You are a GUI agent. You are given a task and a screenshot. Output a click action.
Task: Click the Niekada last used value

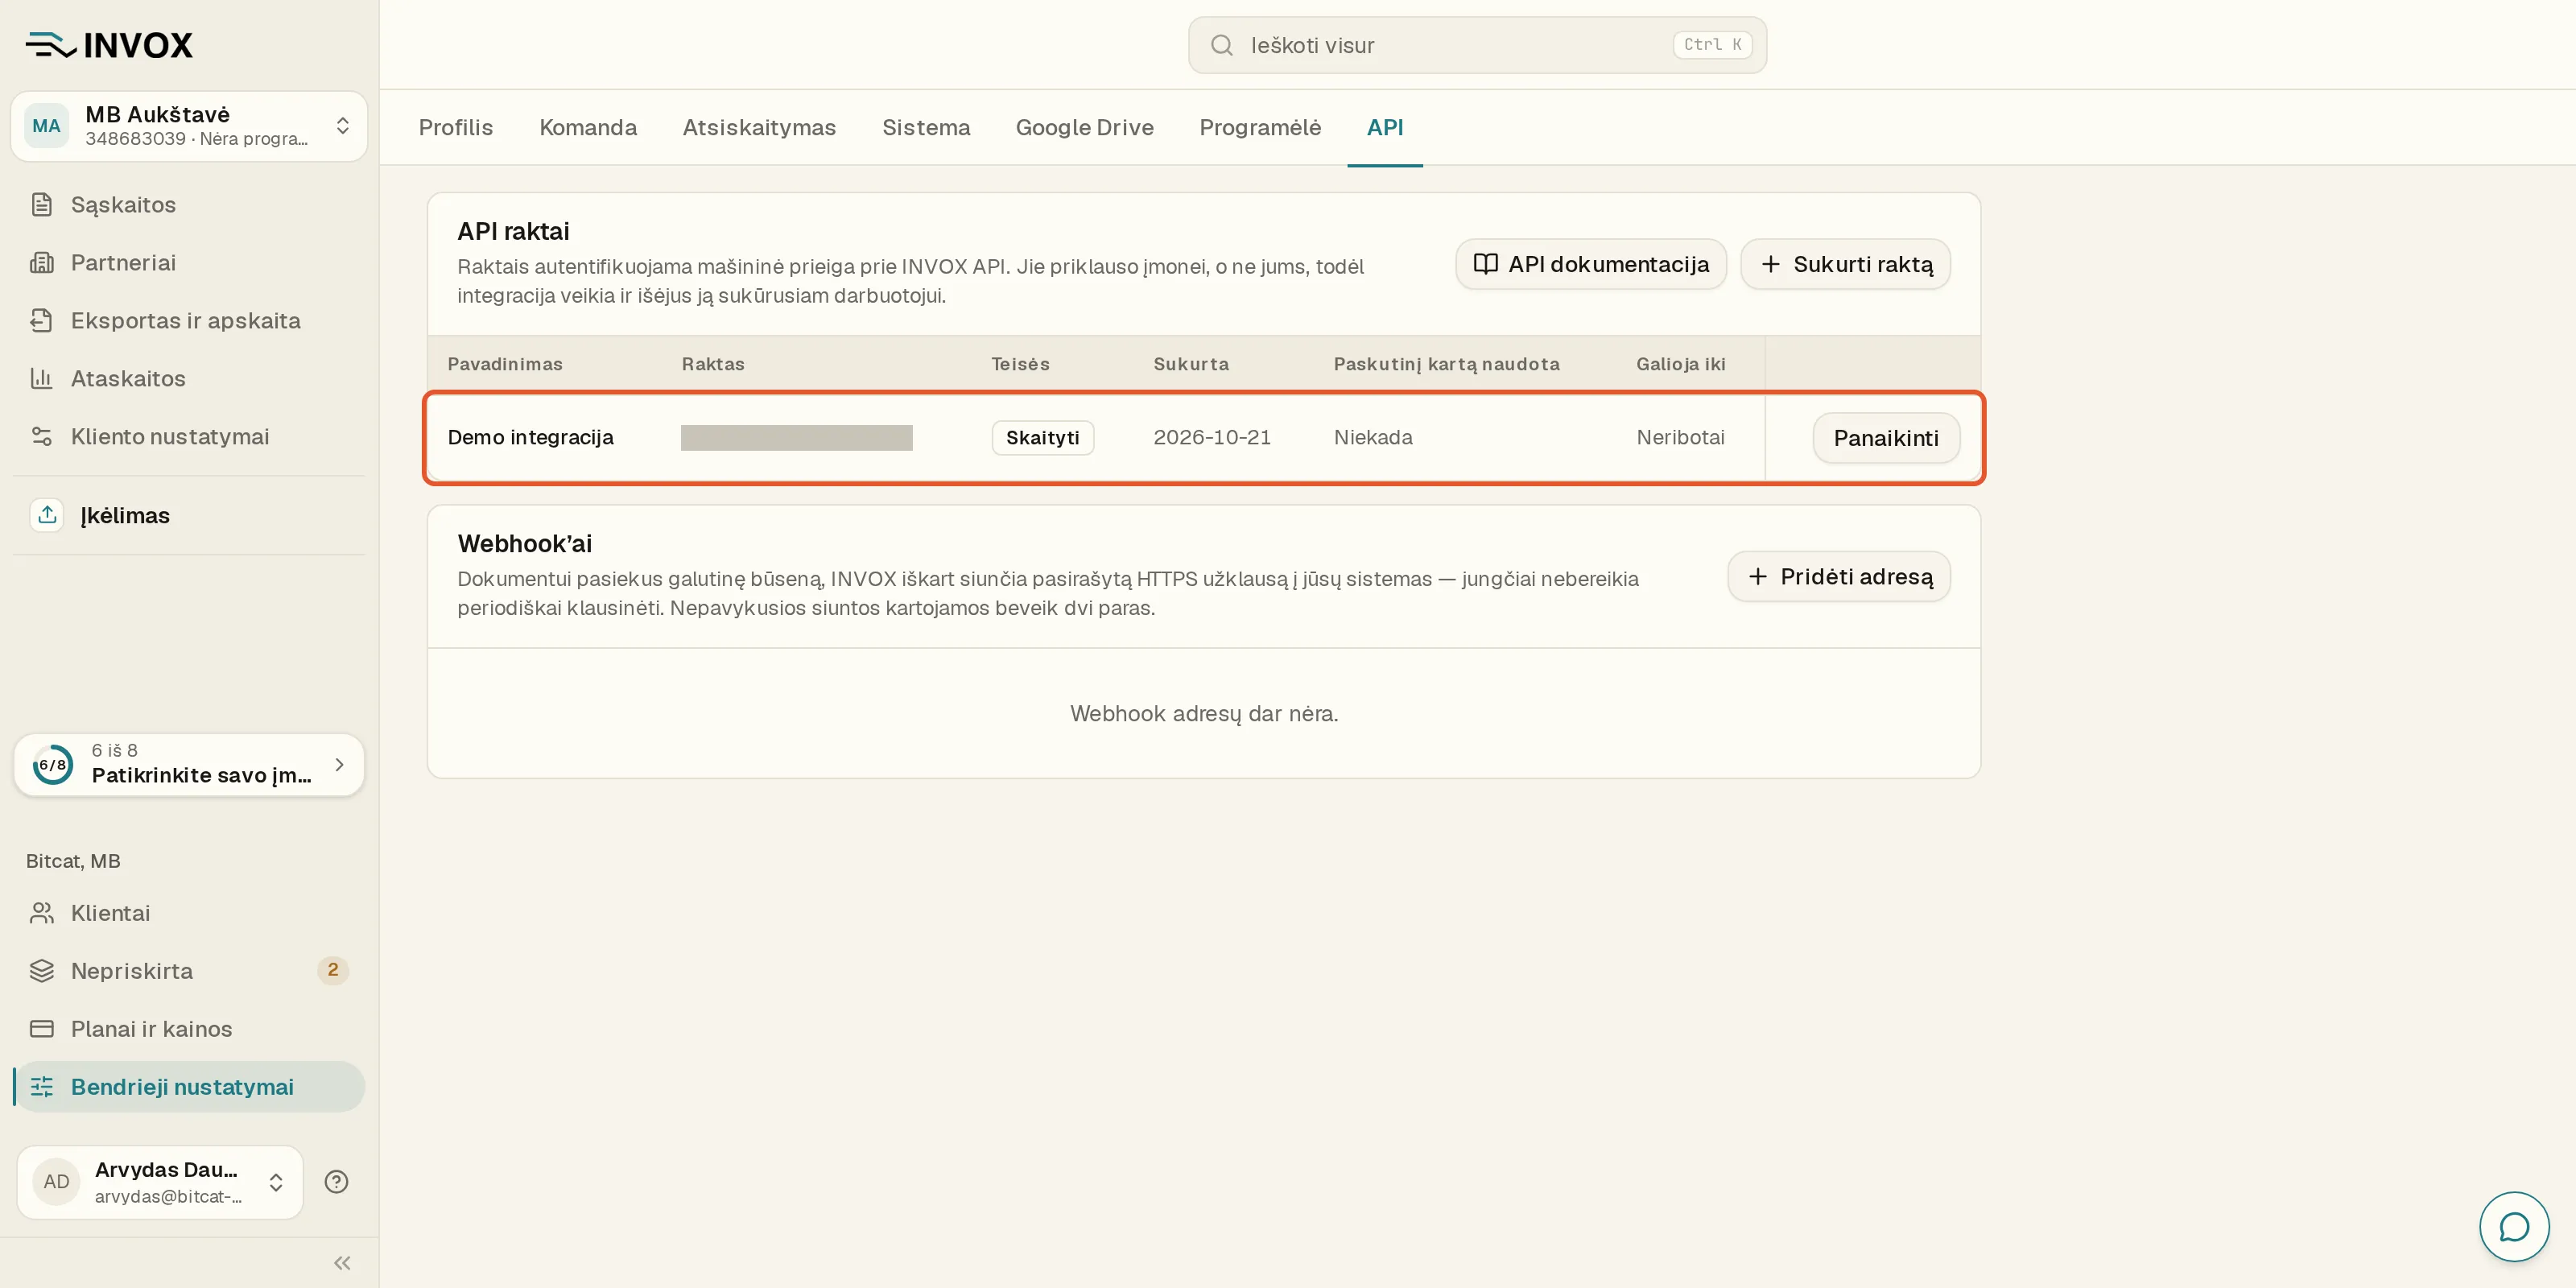(1373, 438)
